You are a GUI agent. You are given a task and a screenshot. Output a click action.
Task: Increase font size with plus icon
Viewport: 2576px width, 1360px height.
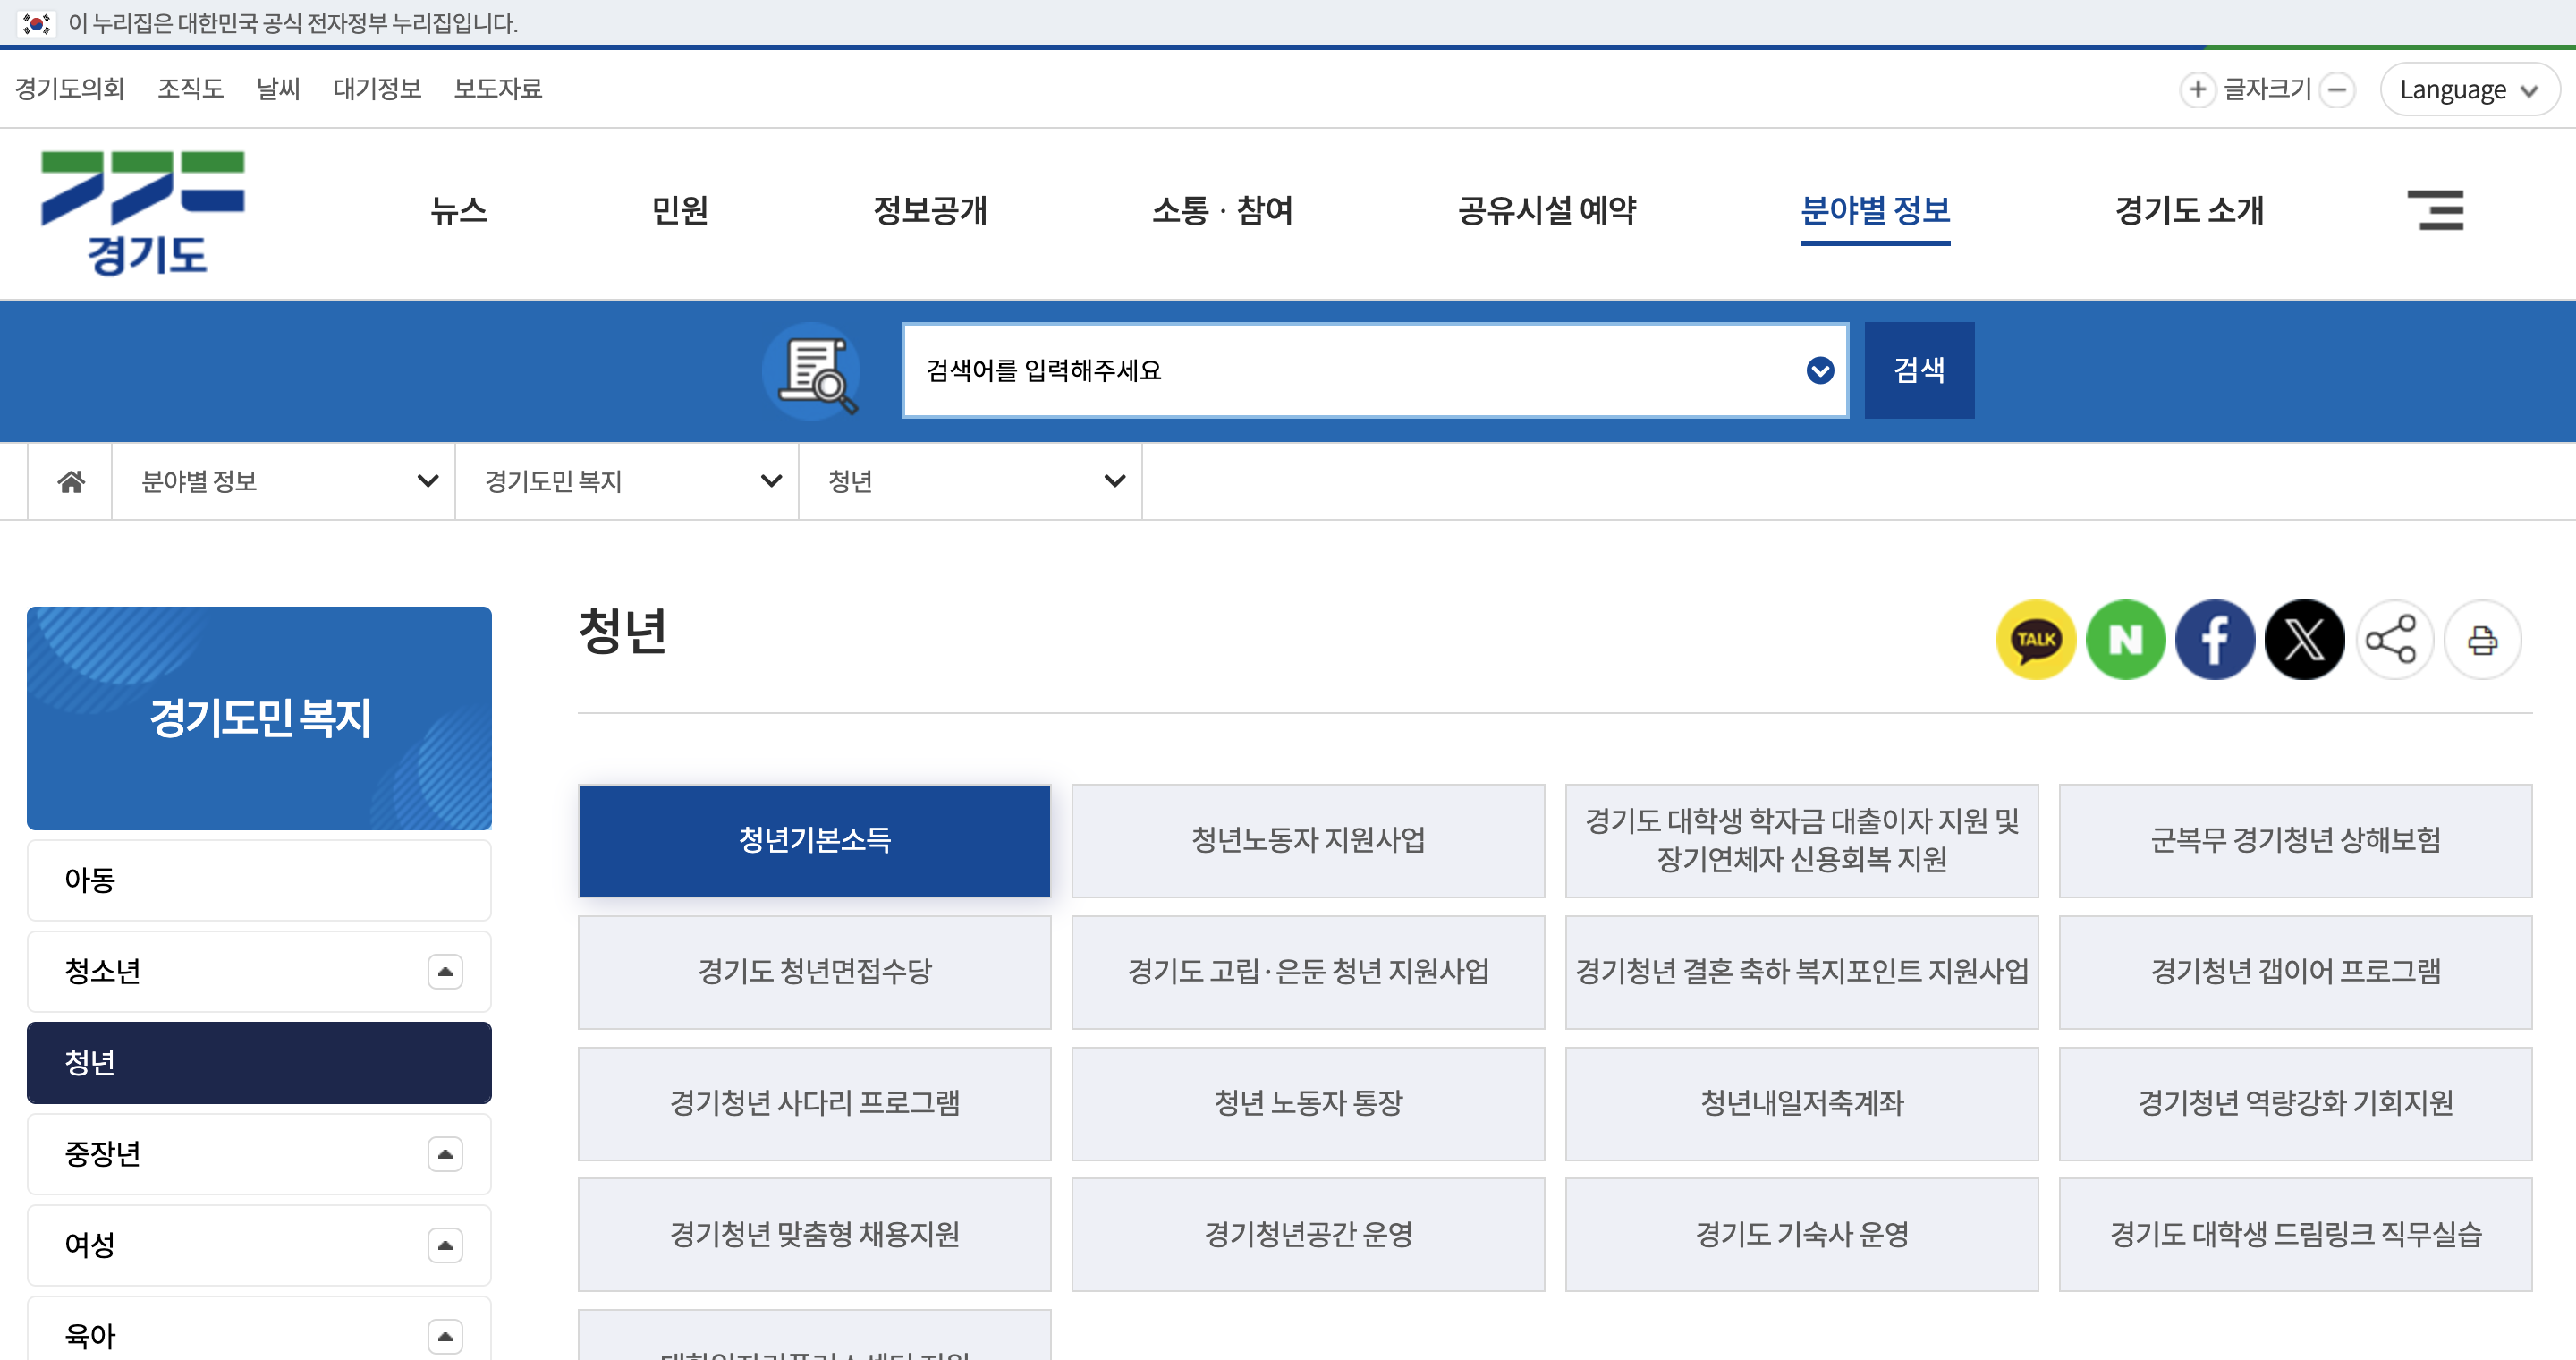tap(2197, 90)
